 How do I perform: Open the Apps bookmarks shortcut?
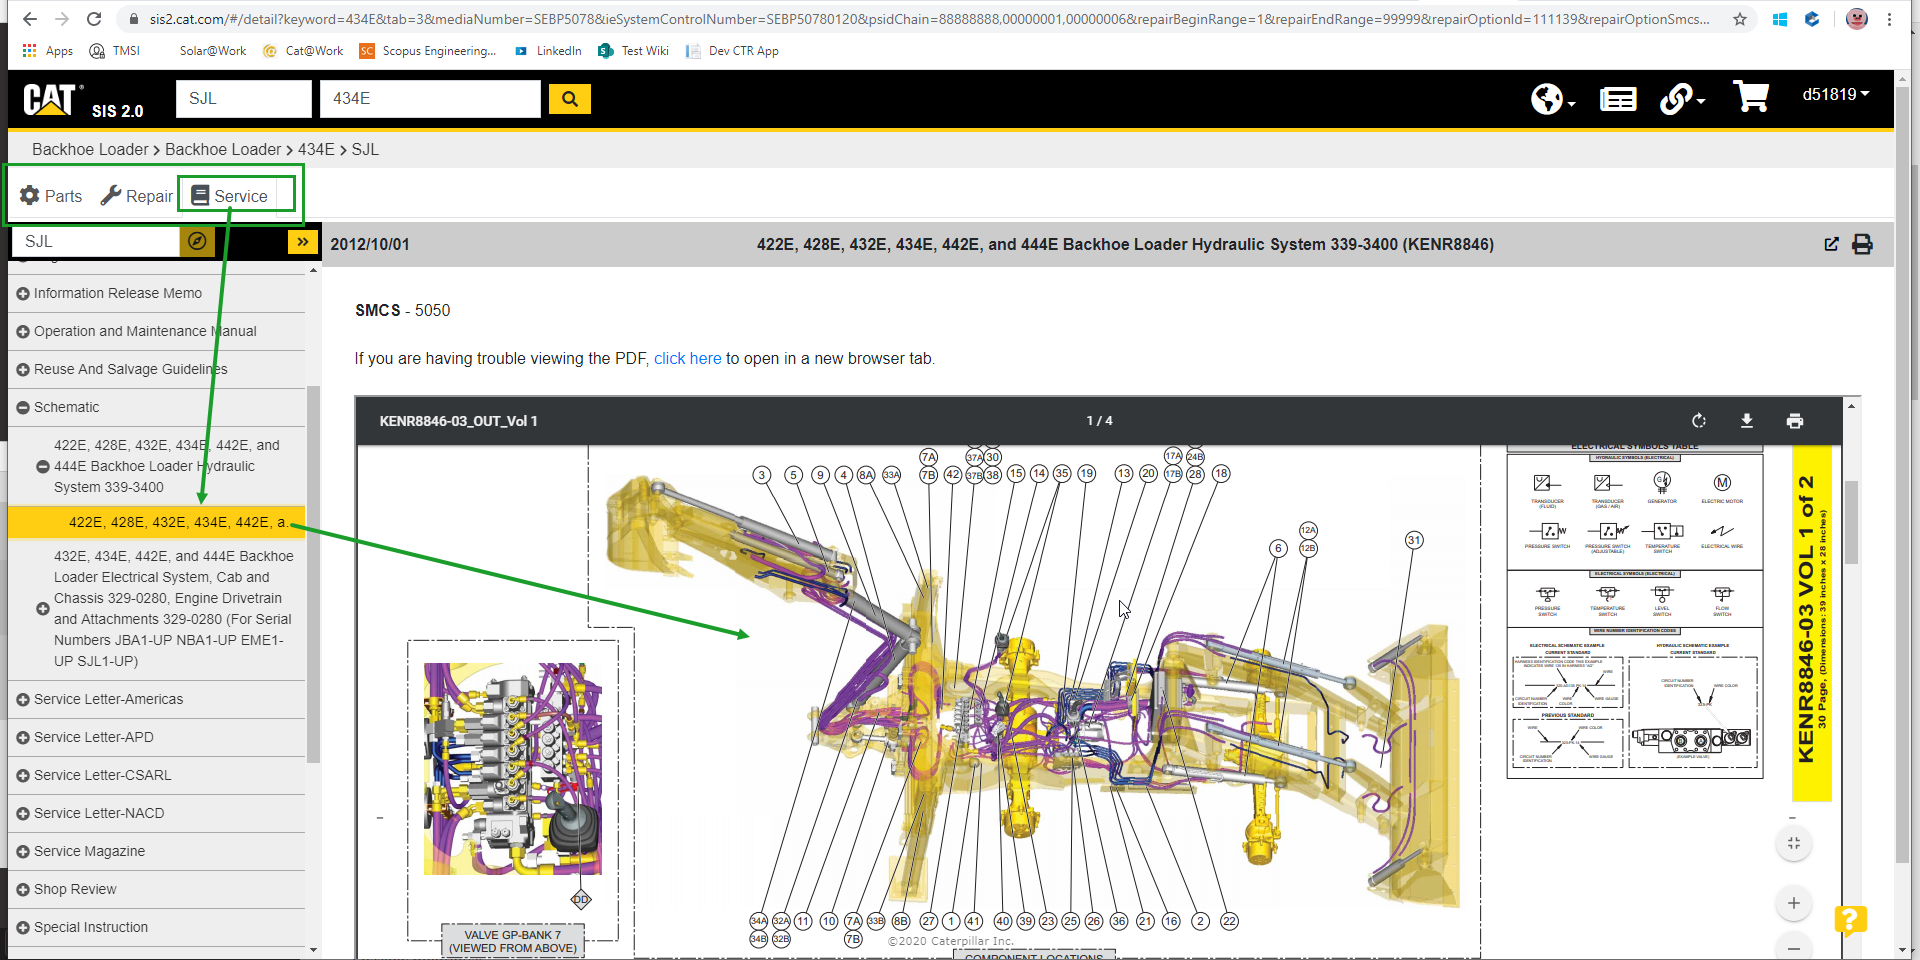[48, 51]
